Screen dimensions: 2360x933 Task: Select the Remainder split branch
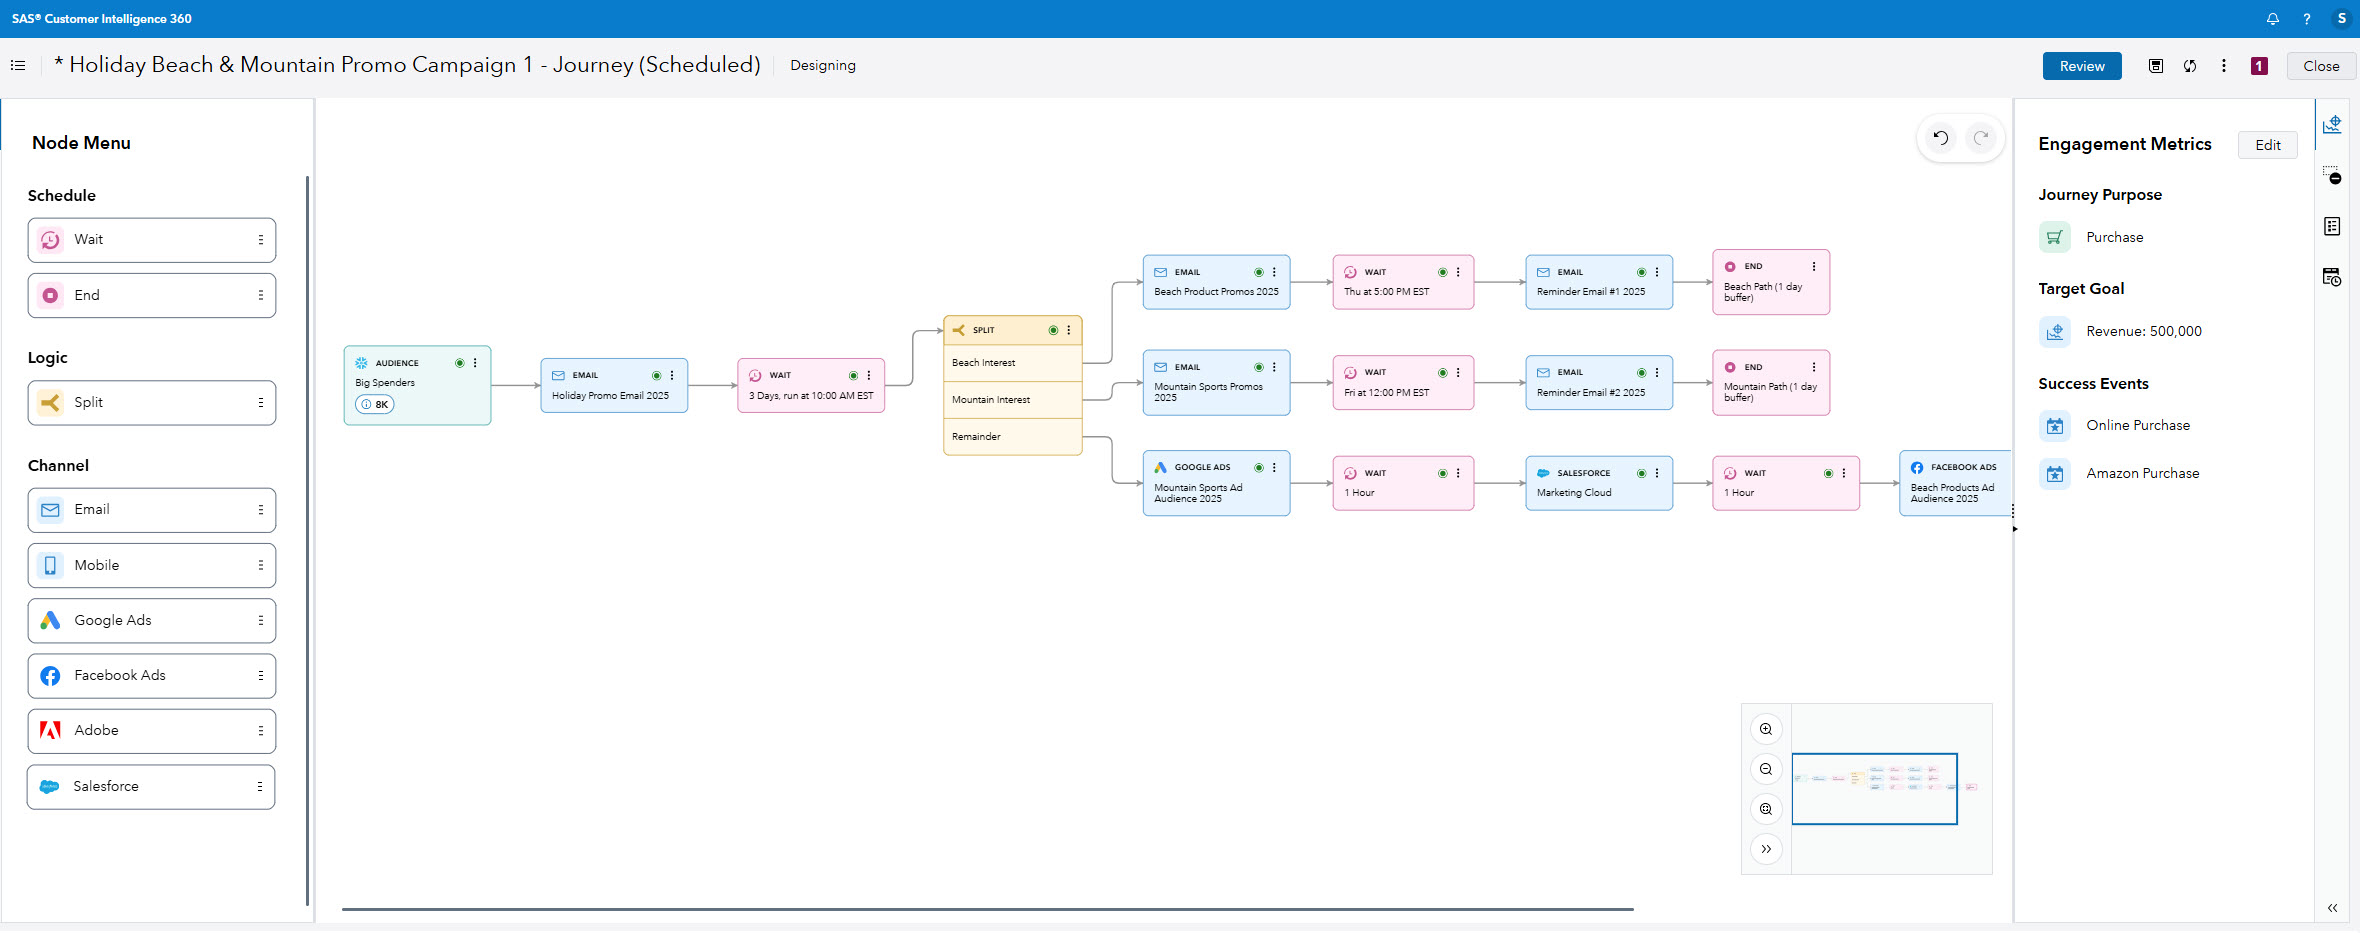pyautogui.click(x=1013, y=437)
